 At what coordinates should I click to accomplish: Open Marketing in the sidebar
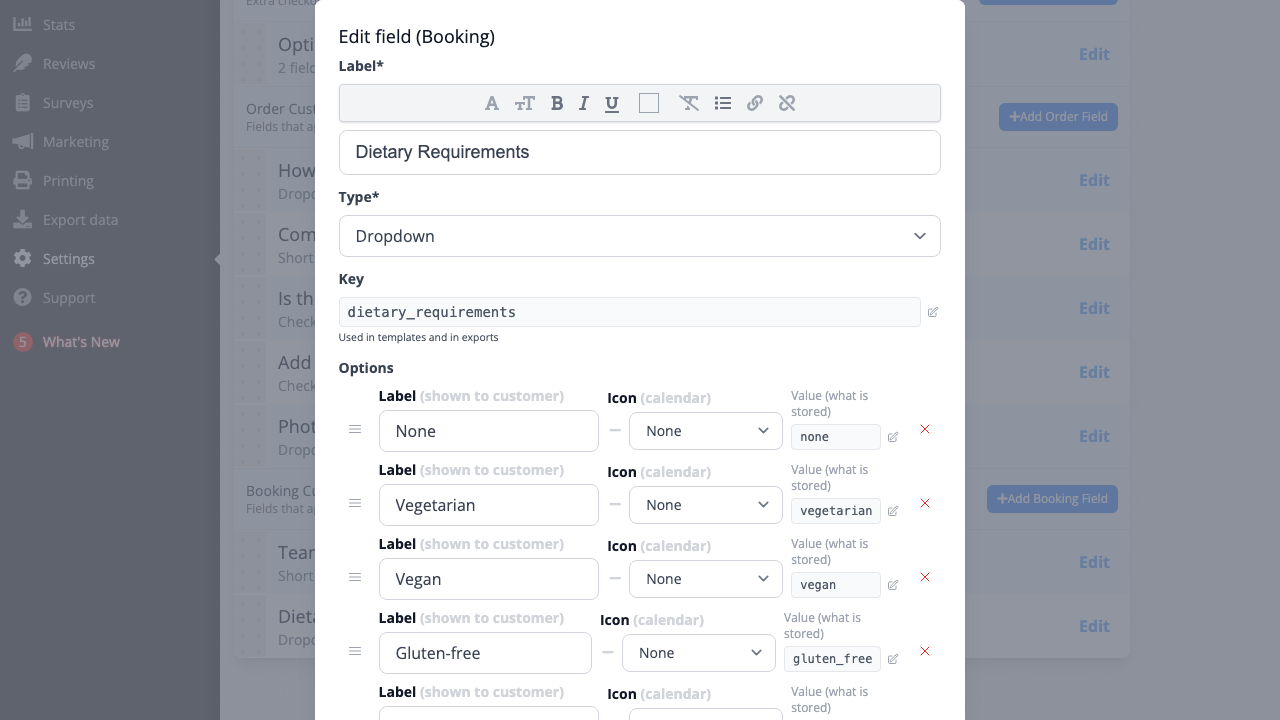coord(76,142)
